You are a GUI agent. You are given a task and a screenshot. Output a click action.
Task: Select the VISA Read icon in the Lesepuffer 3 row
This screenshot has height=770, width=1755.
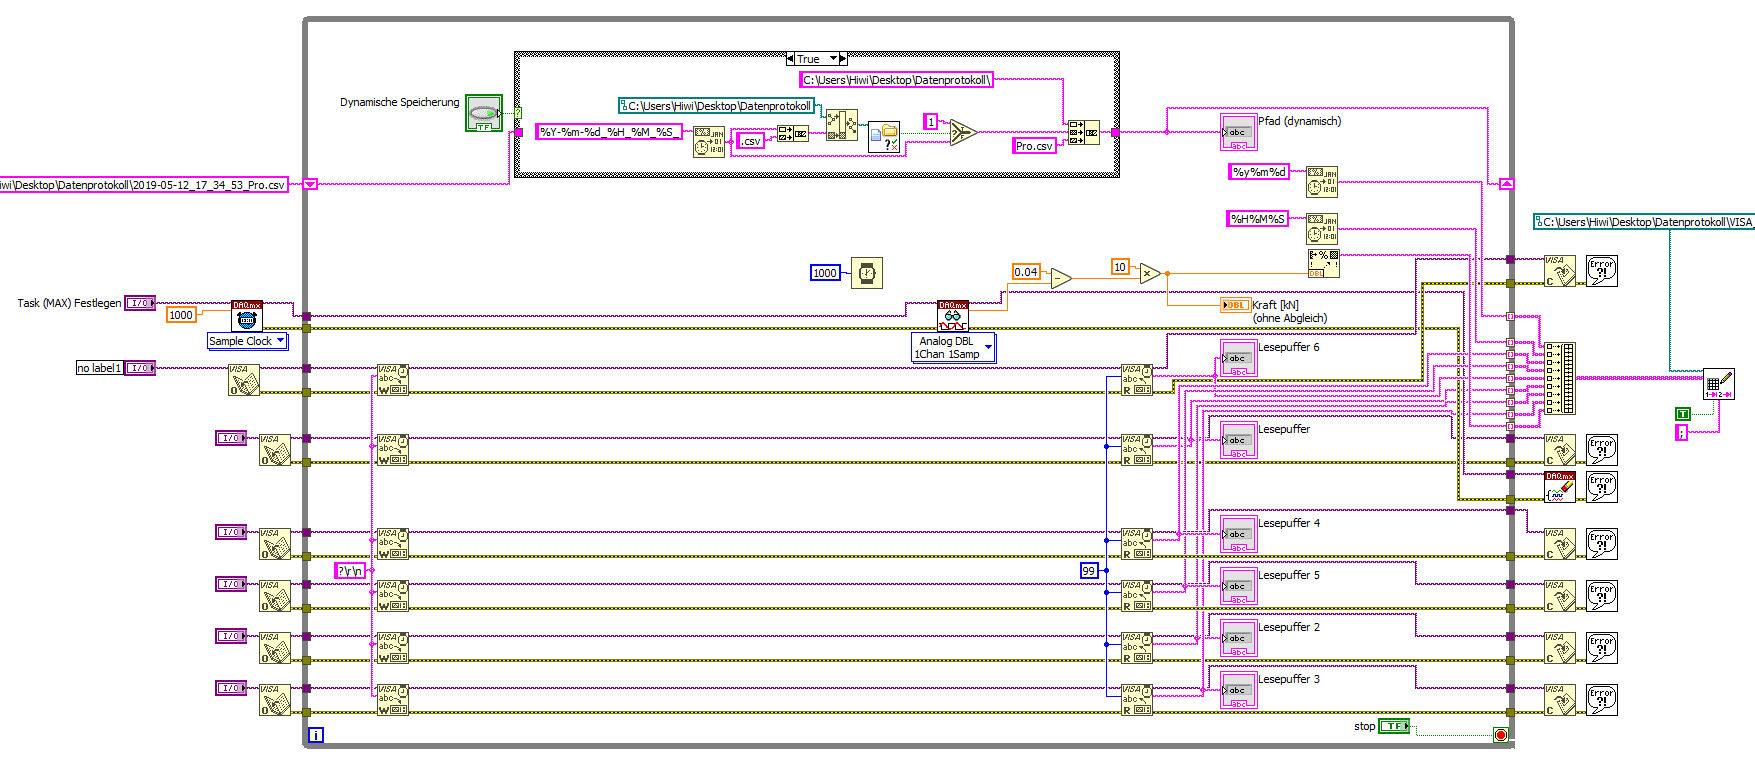point(1137,700)
